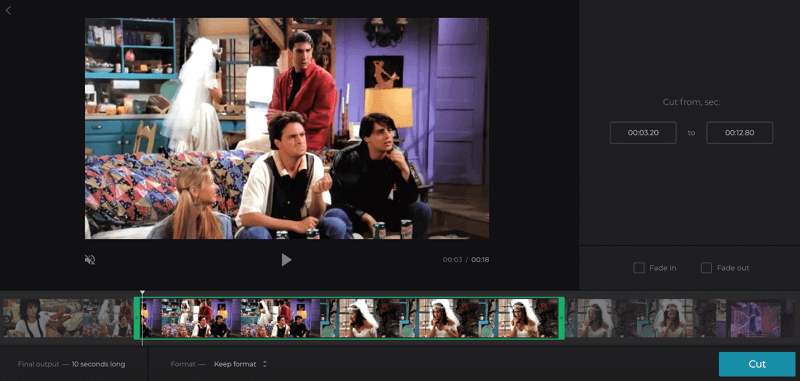The image size is (800, 381).
Task: Edit the start time field 00:03.20
Action: (643, 133)
